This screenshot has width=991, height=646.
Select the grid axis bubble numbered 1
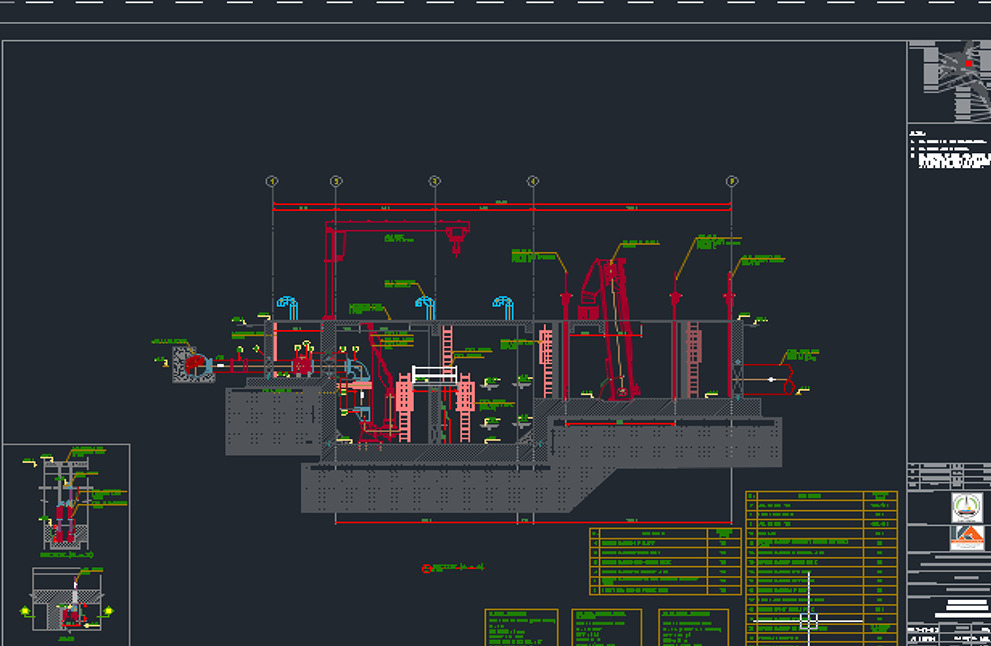271,181
